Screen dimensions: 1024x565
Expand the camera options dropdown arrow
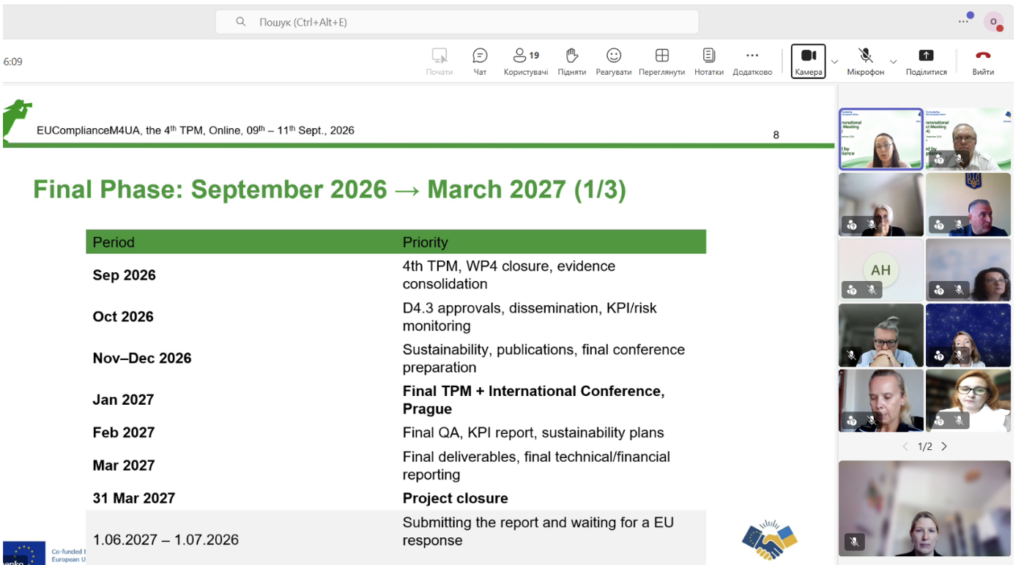pos(835,62)
